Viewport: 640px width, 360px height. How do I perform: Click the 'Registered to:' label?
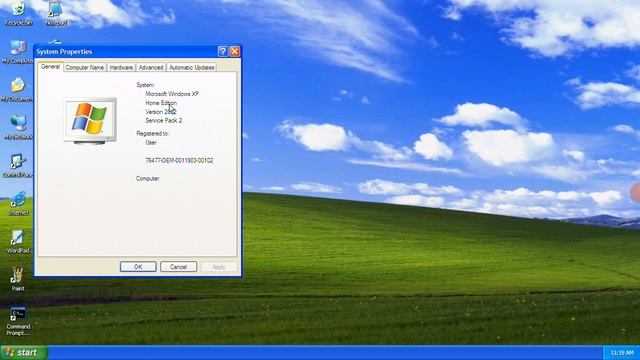[152, 133]
